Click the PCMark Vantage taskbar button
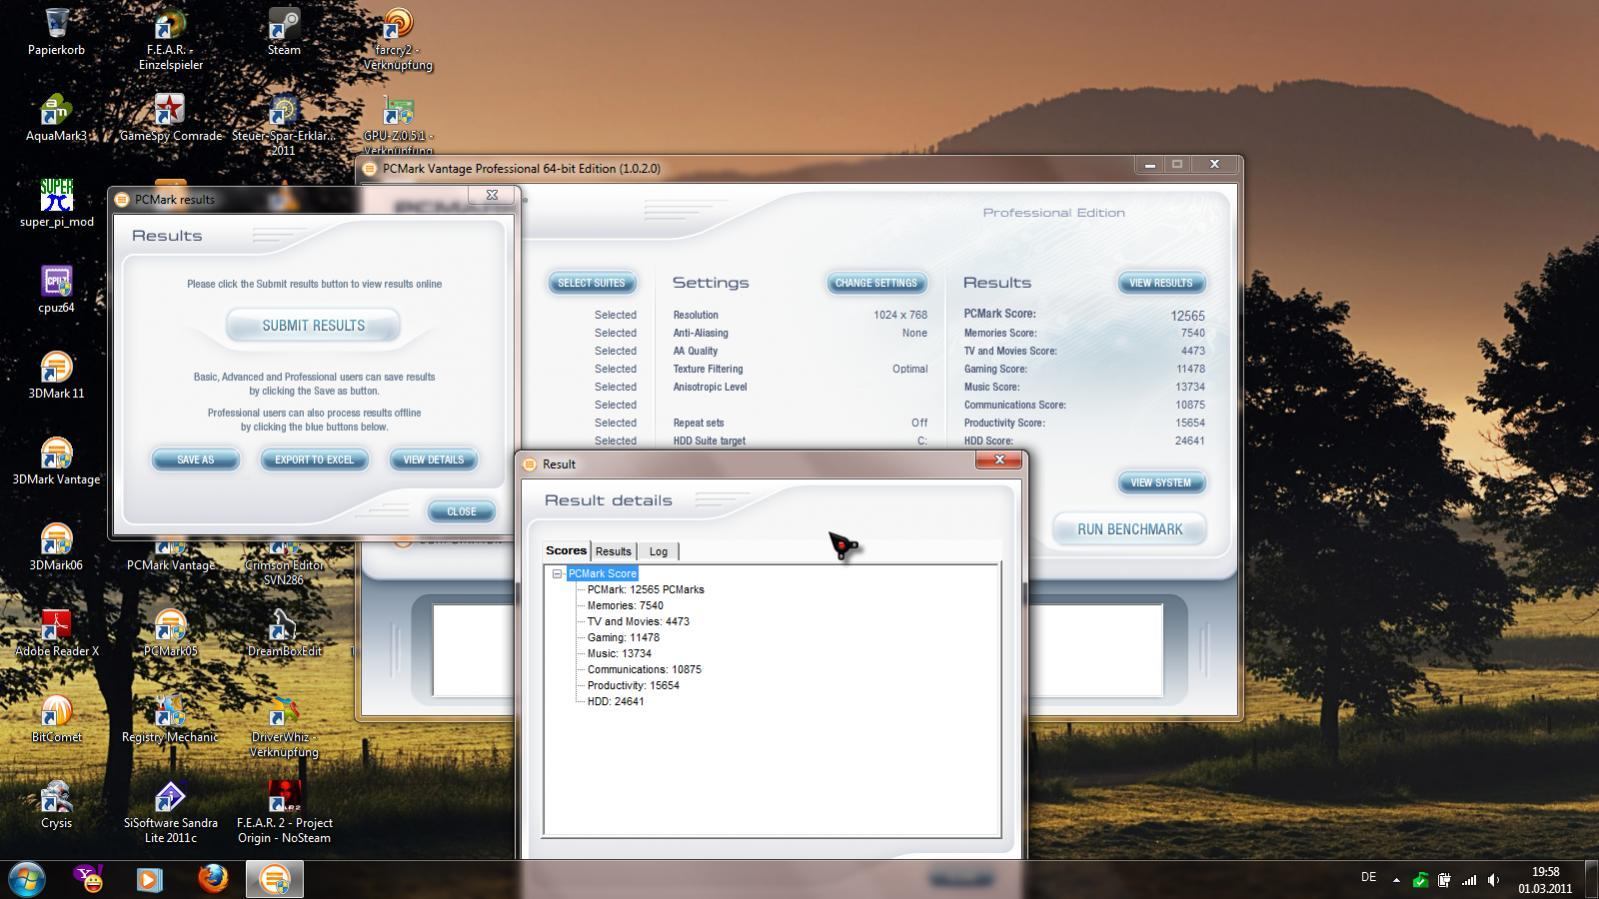Image resolution: width=1599 pixels, height=899 pixels. pyautogui.click(x=274, y=879)
